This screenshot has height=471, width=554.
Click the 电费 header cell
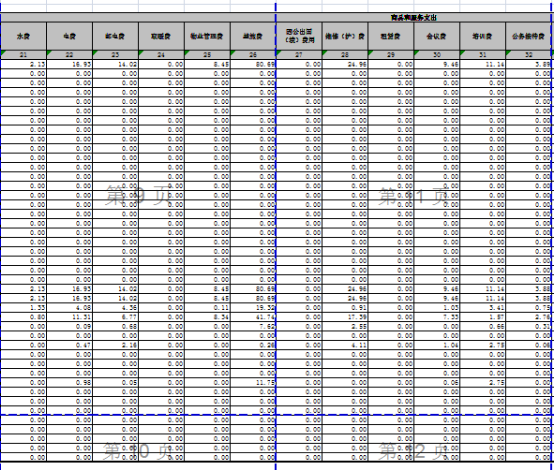click(70, 36)
